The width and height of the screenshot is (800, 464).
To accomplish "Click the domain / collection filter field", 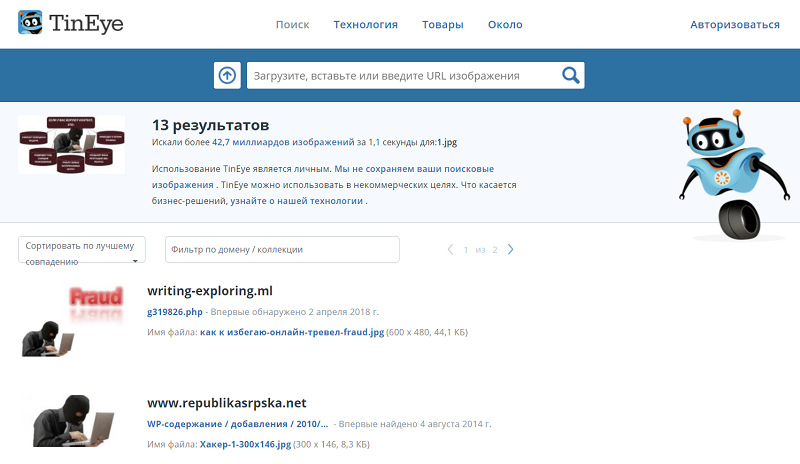I will point(282,250).
